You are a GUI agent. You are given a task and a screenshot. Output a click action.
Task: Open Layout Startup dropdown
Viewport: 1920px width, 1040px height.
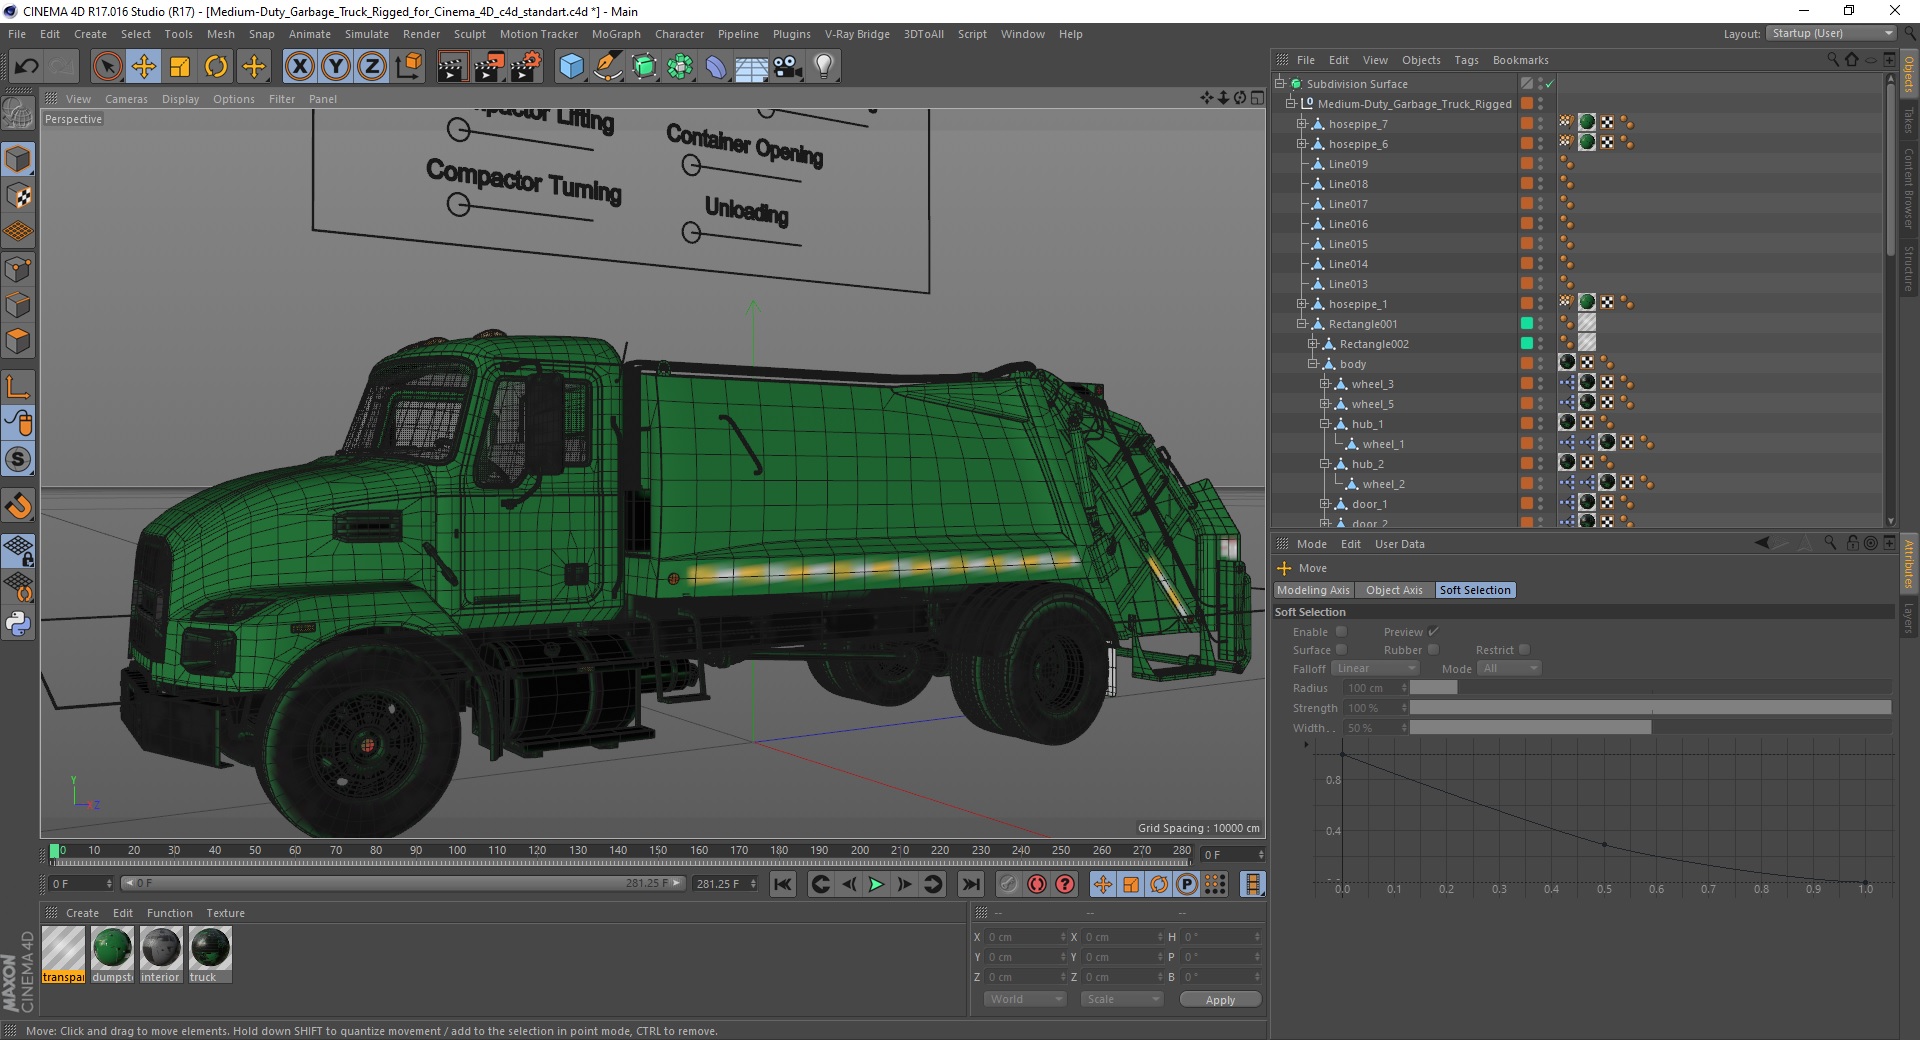[1831, 33]
